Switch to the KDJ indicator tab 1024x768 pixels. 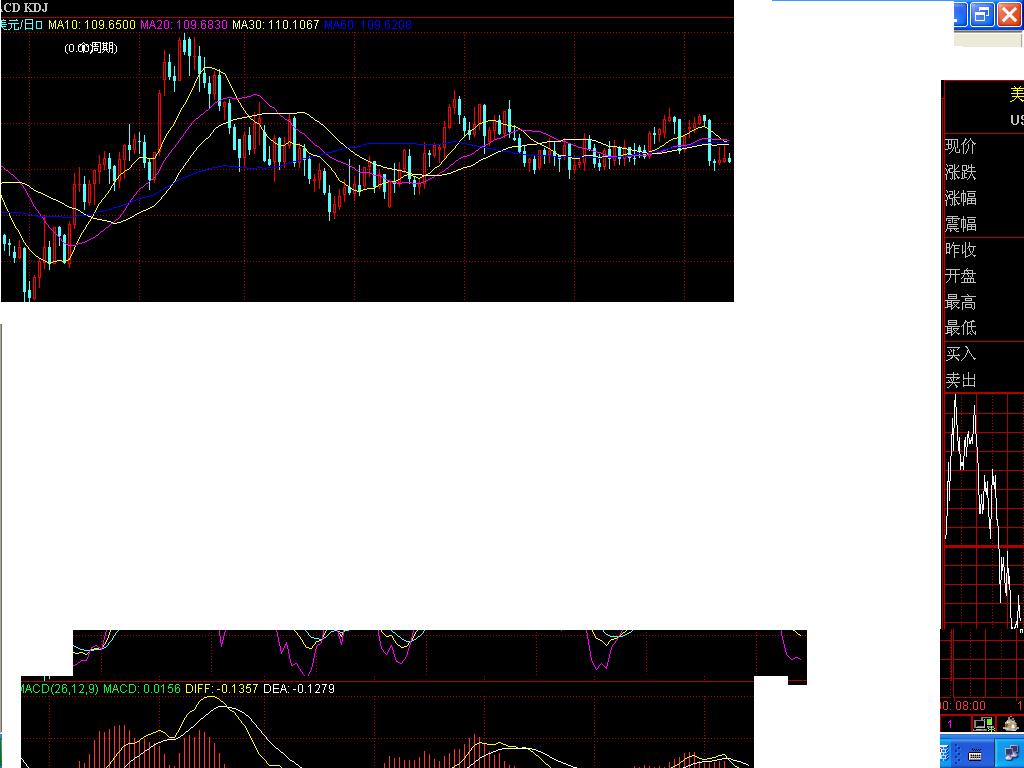point(36,7)
